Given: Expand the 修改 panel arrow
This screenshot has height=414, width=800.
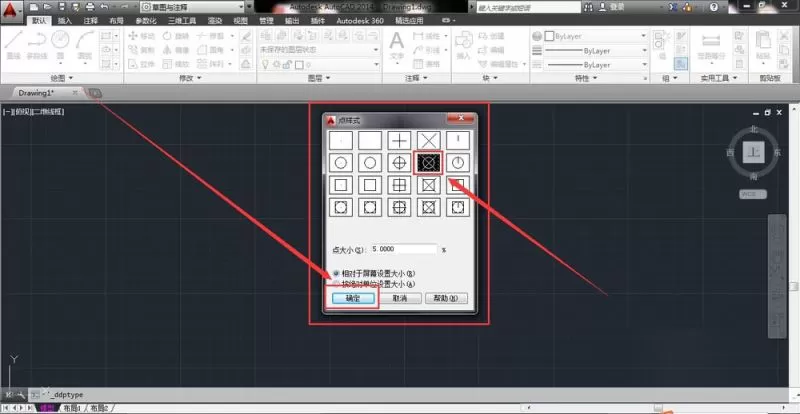Looking at the screenshot, I should [x=199, y=78].
